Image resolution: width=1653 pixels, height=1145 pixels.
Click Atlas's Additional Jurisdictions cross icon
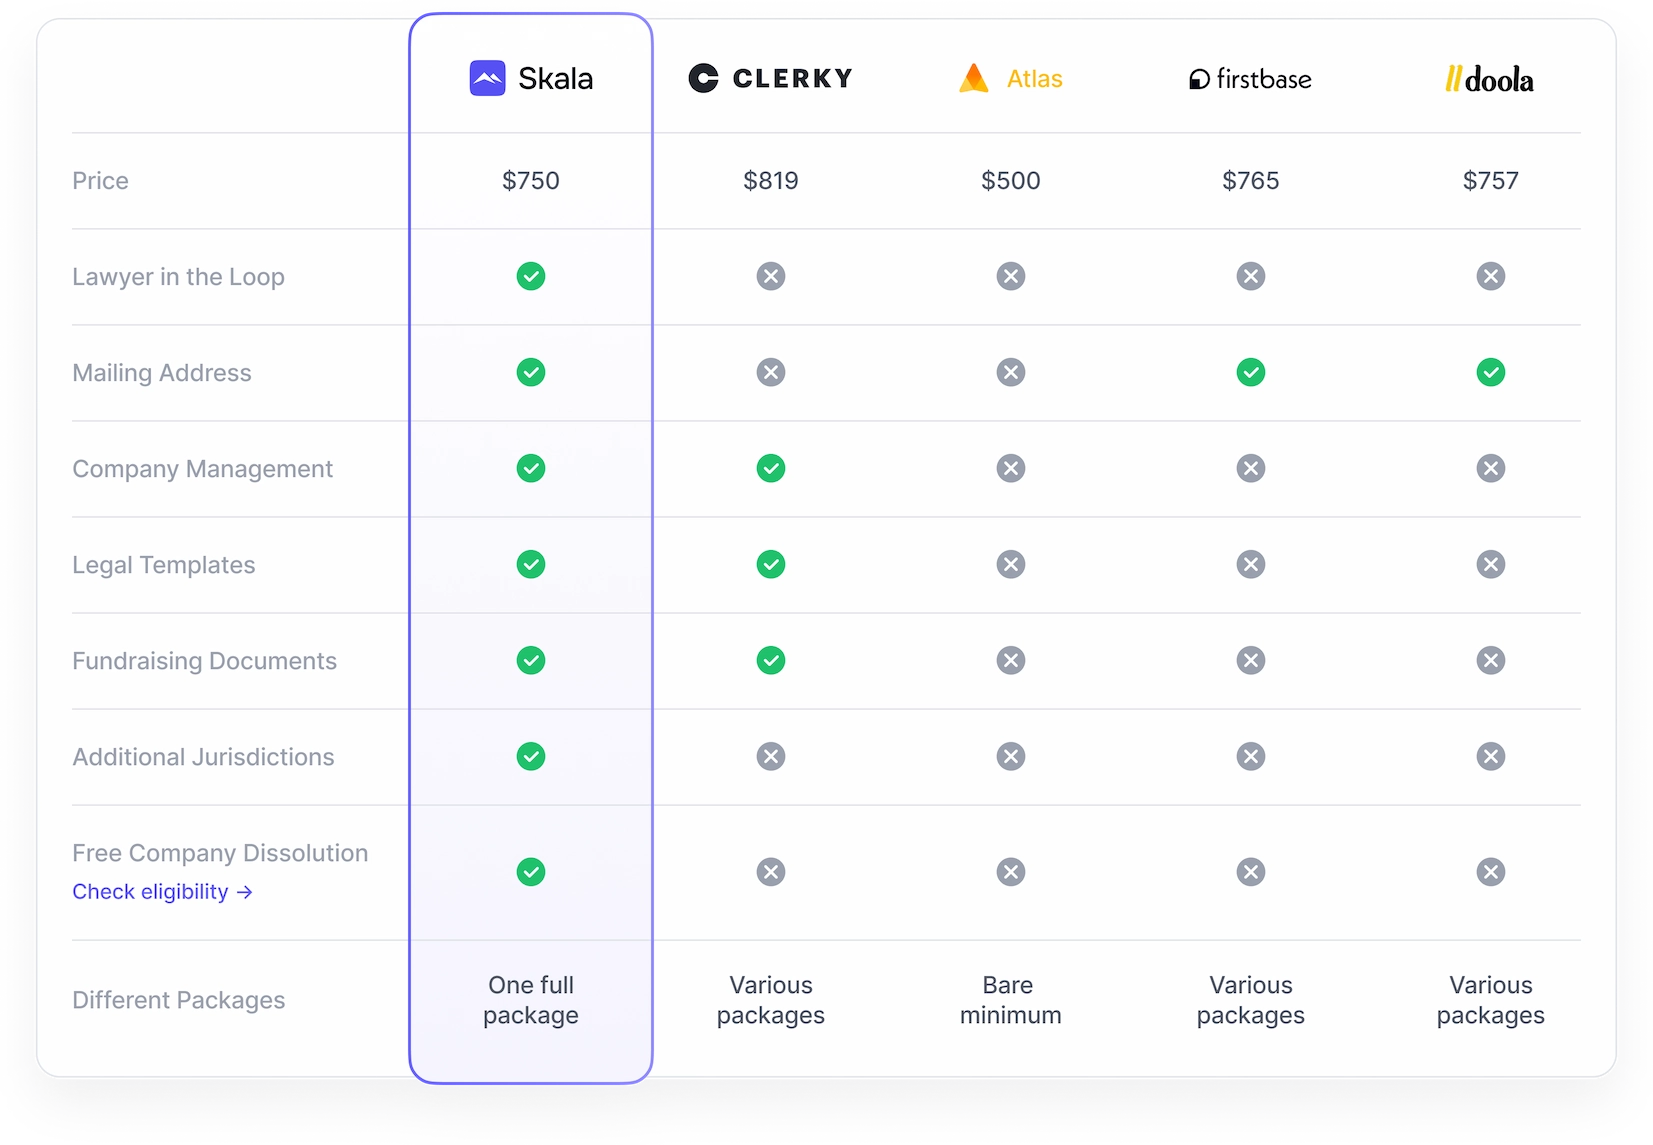(x=1011, y=756)
